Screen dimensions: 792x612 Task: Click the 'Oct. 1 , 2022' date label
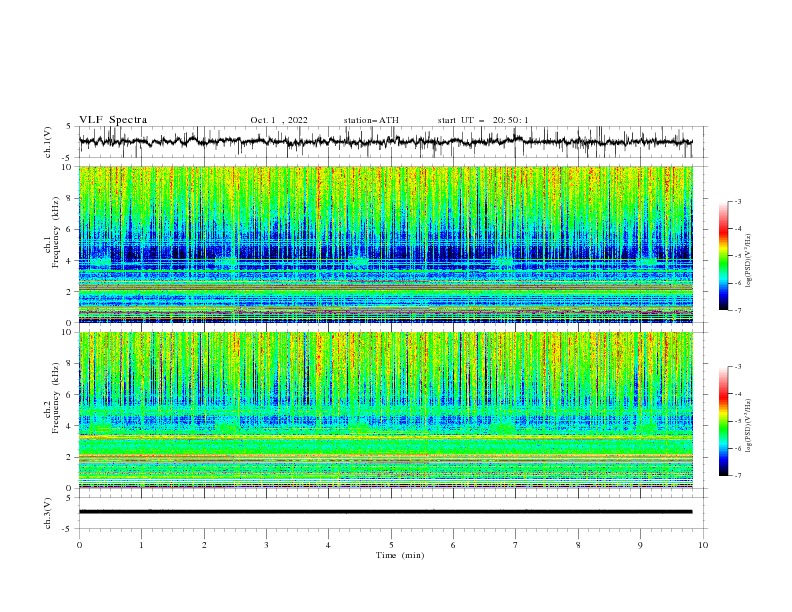tap(279, 120)
